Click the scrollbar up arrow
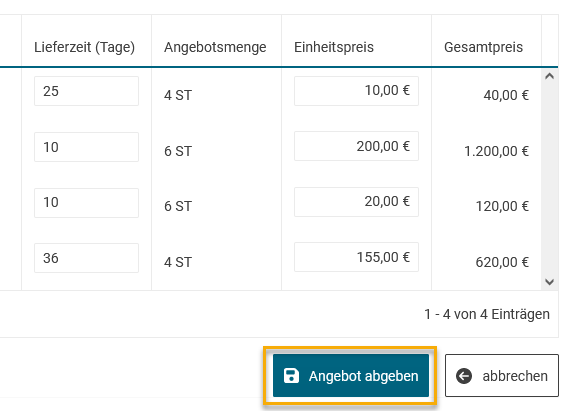Screen dimensions: 582x411 [x=550, y=76]
